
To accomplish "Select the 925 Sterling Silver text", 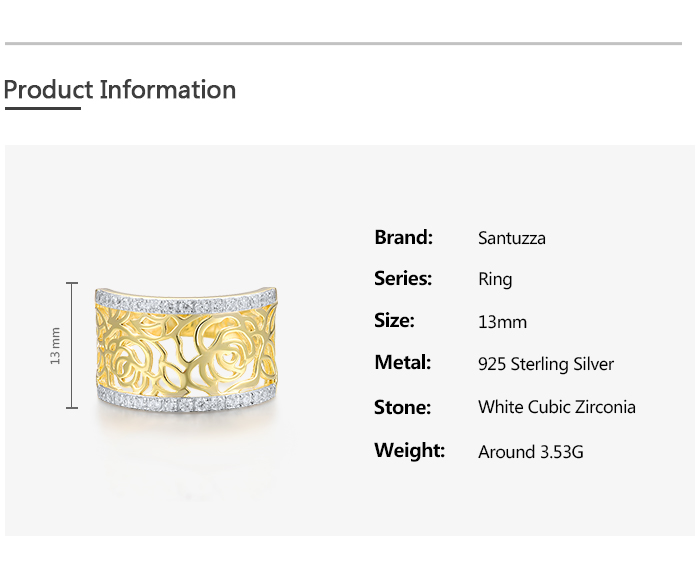I will [546, 364].
